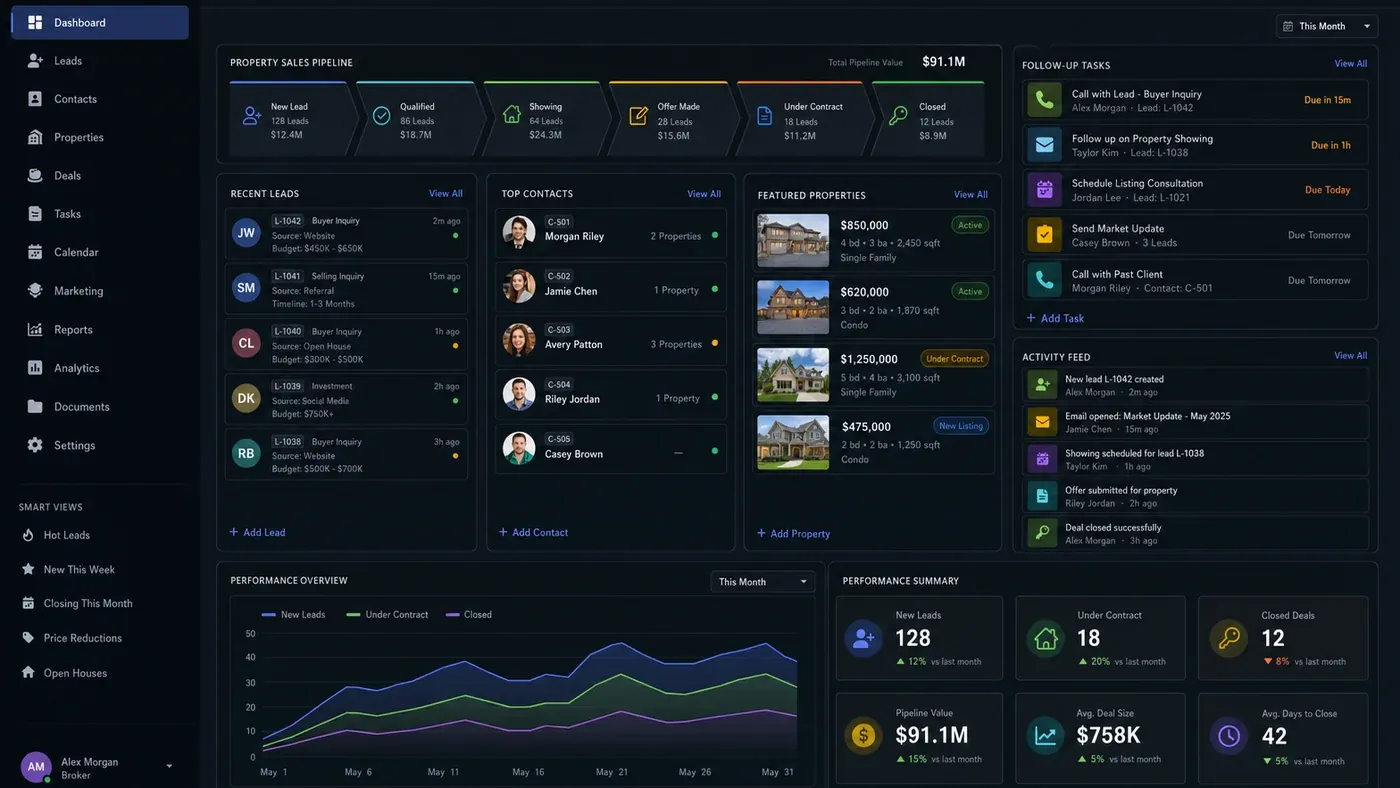Viewport: 1400px width, 788px height.
Task: Click the Showing stage house icon
Action: click(x=511, y=115)
